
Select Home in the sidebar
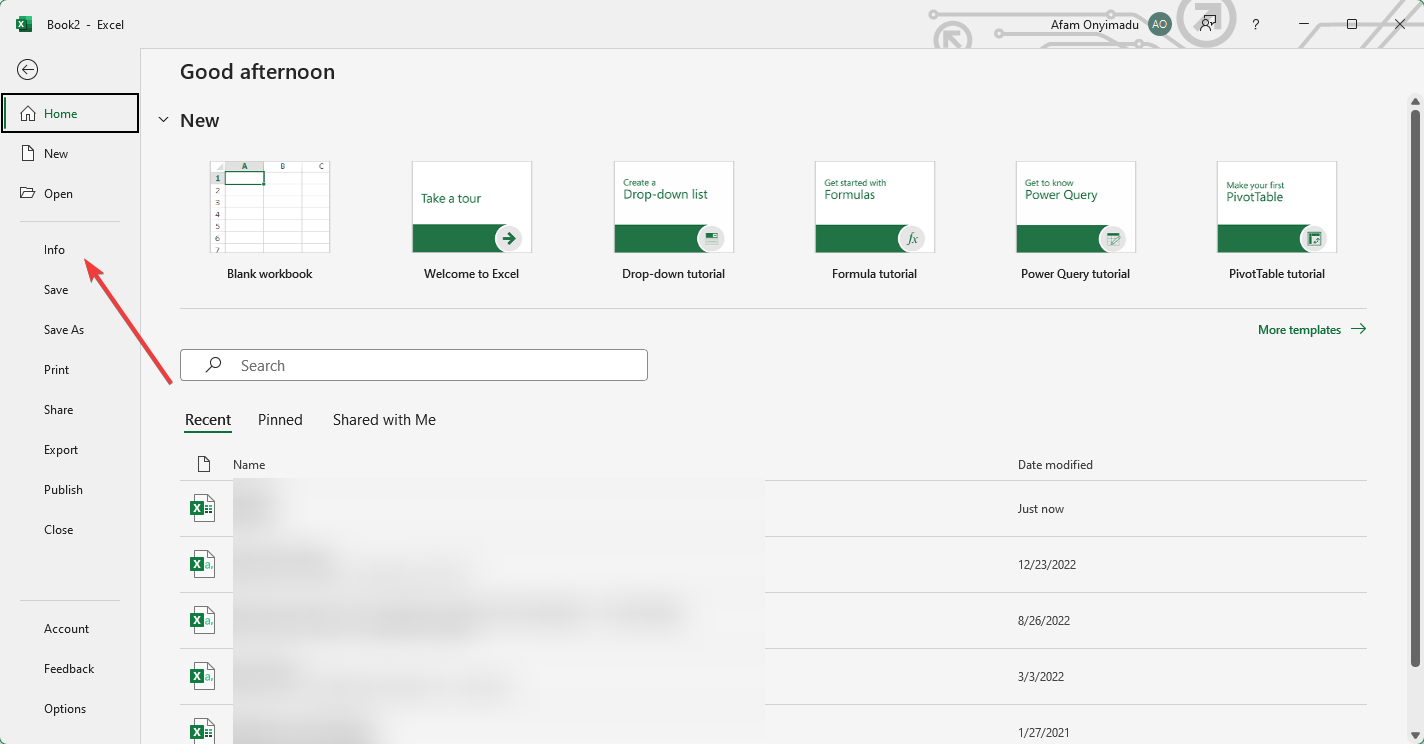[70, 113]
